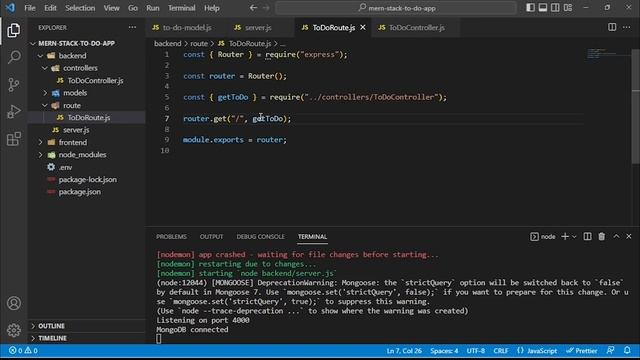Toggle the secondary side bar layout icon

coord(556,8)
